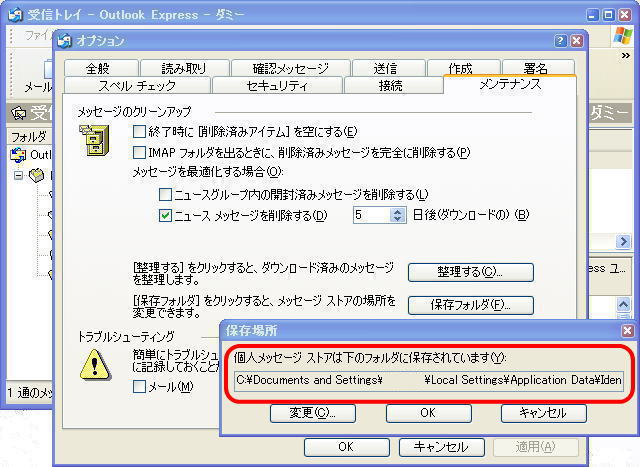Open the 読み取り tab
Image resolution: width=640 pixels, height=467 pixels.
pyautogui.click(x=184, y=68)
